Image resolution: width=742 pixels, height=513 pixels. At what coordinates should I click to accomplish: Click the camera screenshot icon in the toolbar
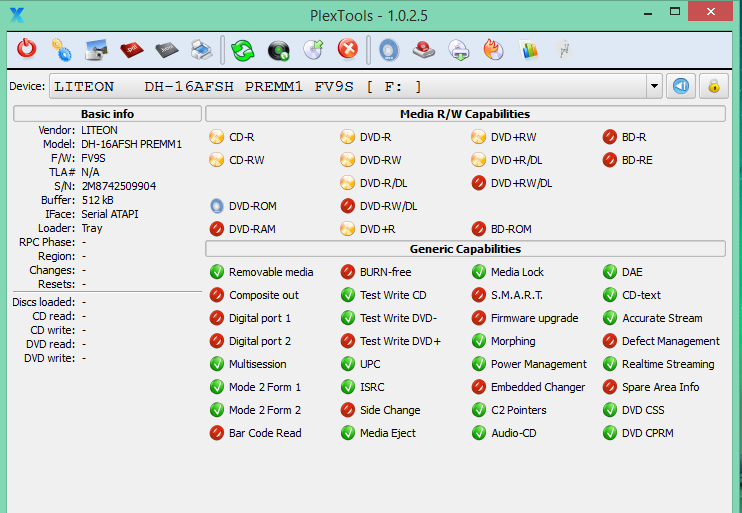pyautogui.click(x=97, y=50)
